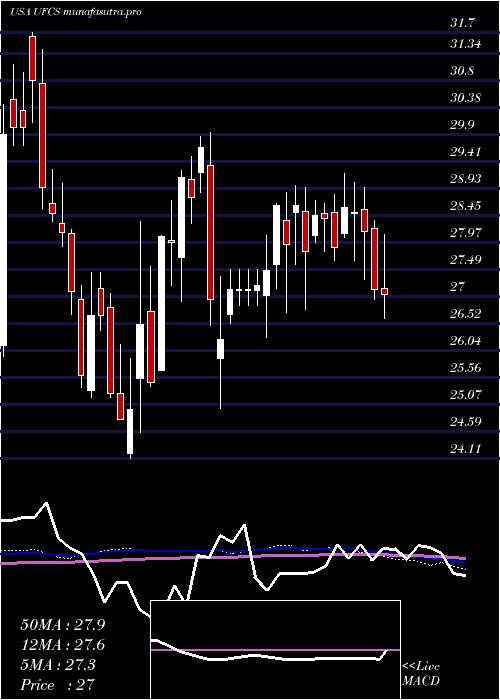Click the 27.49 price axis label
Viewport: 500px width, 700px height.
[466, 260]
